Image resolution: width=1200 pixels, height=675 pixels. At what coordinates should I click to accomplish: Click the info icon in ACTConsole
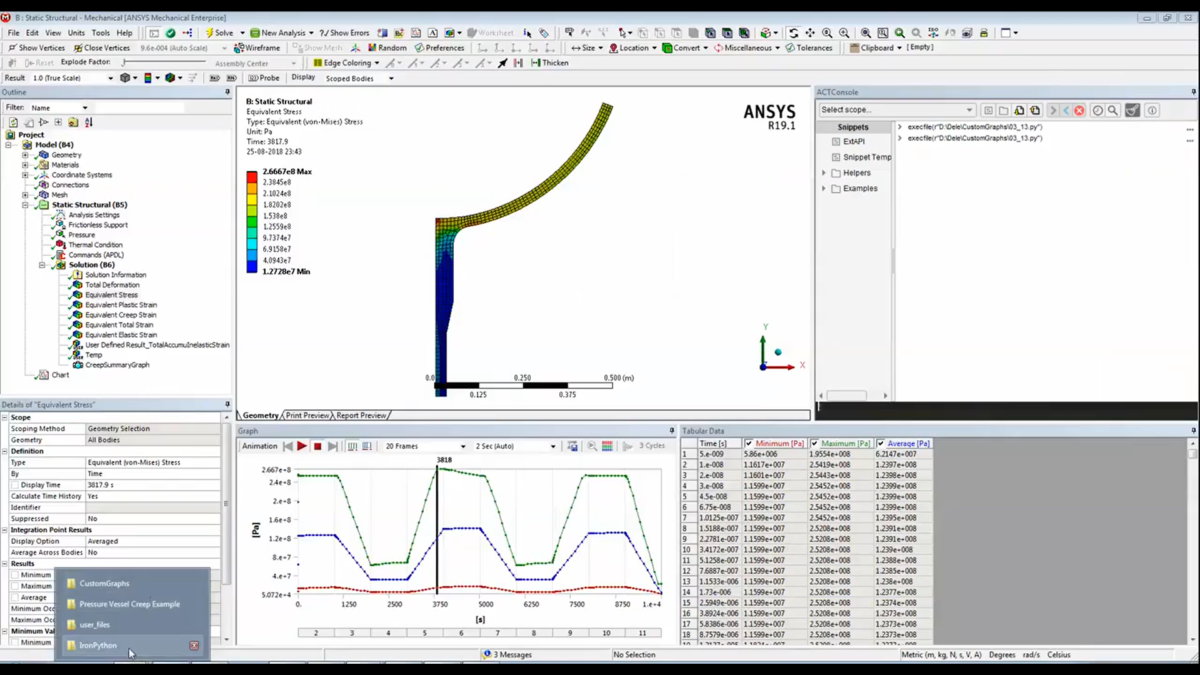[1152, 110]
